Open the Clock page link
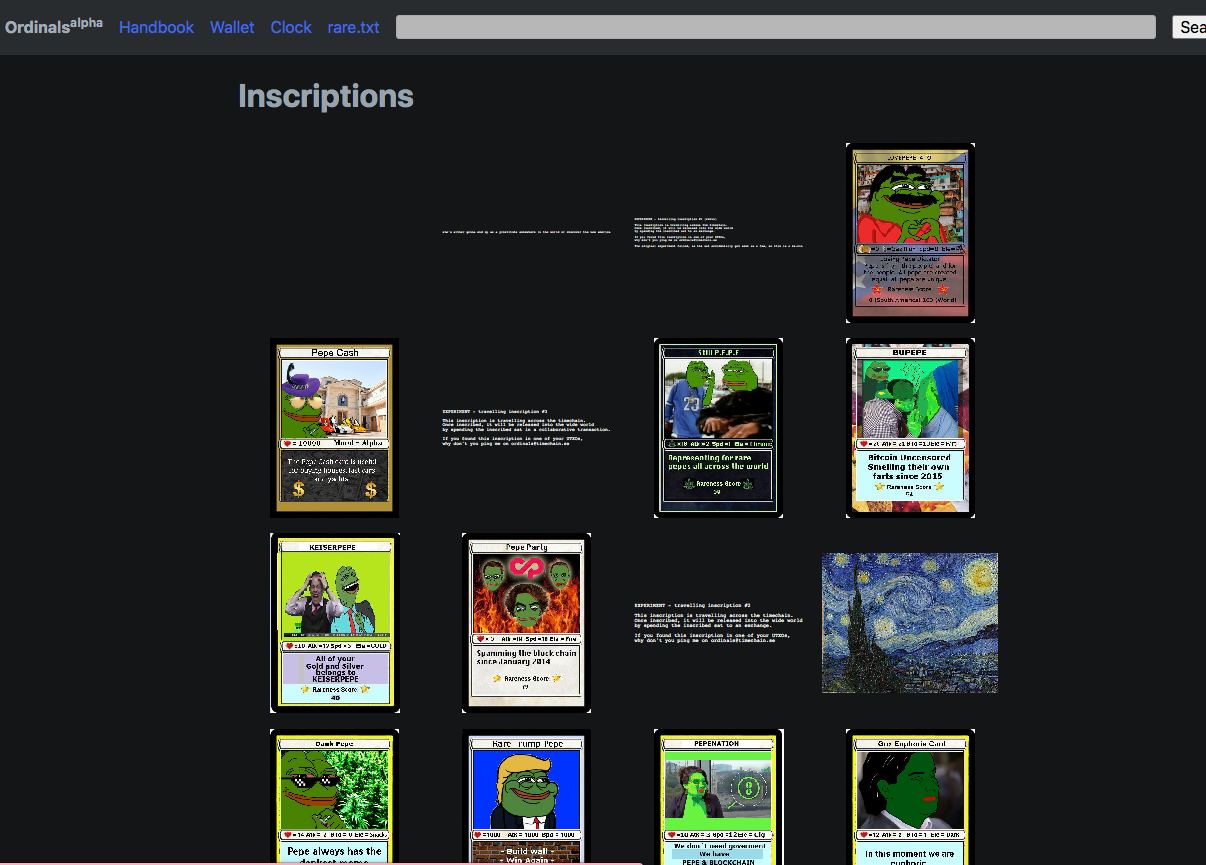The height and width of the screenshot is (865, 1206). [291, 27]
